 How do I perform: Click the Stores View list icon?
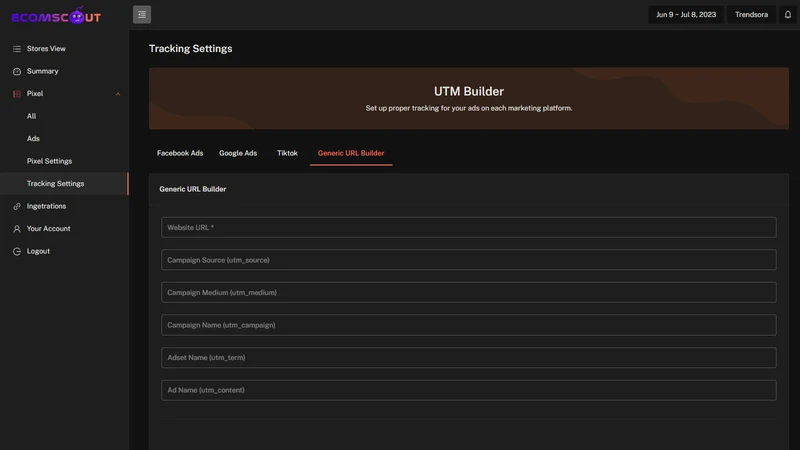17,49
